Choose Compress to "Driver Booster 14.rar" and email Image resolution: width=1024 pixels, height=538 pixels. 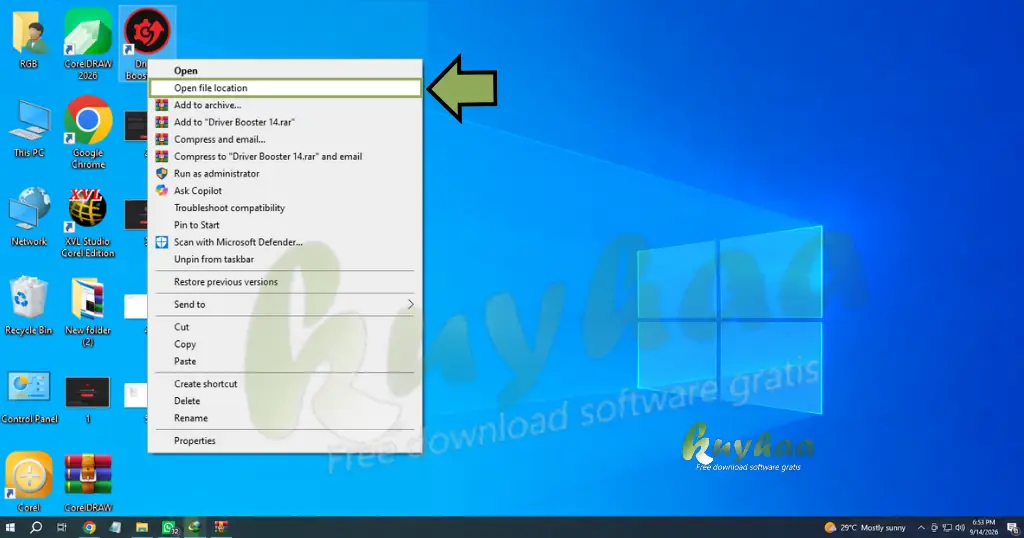[x=285, y=156]
